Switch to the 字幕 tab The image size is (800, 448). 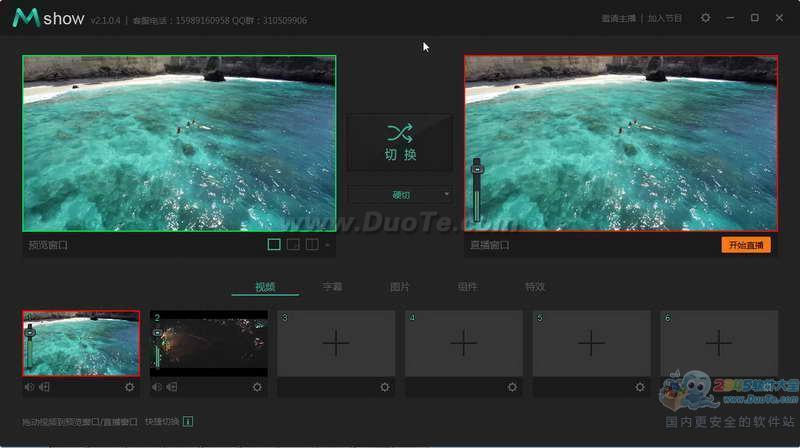click(x=332, y=287)
